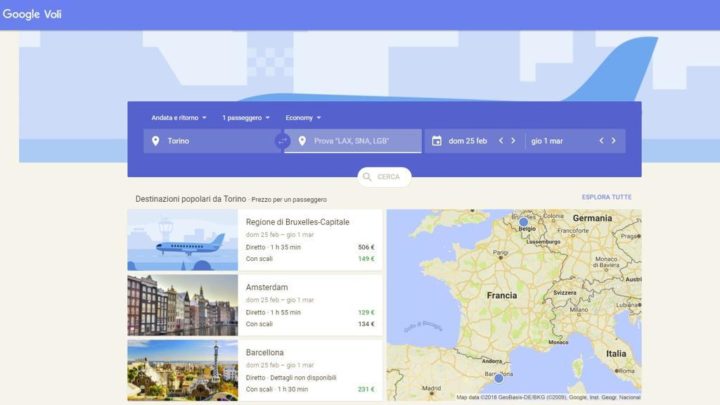This screenshot has height=405, width=720.
Task: Click Dettagli non disponibili text
Action: tap(303, 377)
